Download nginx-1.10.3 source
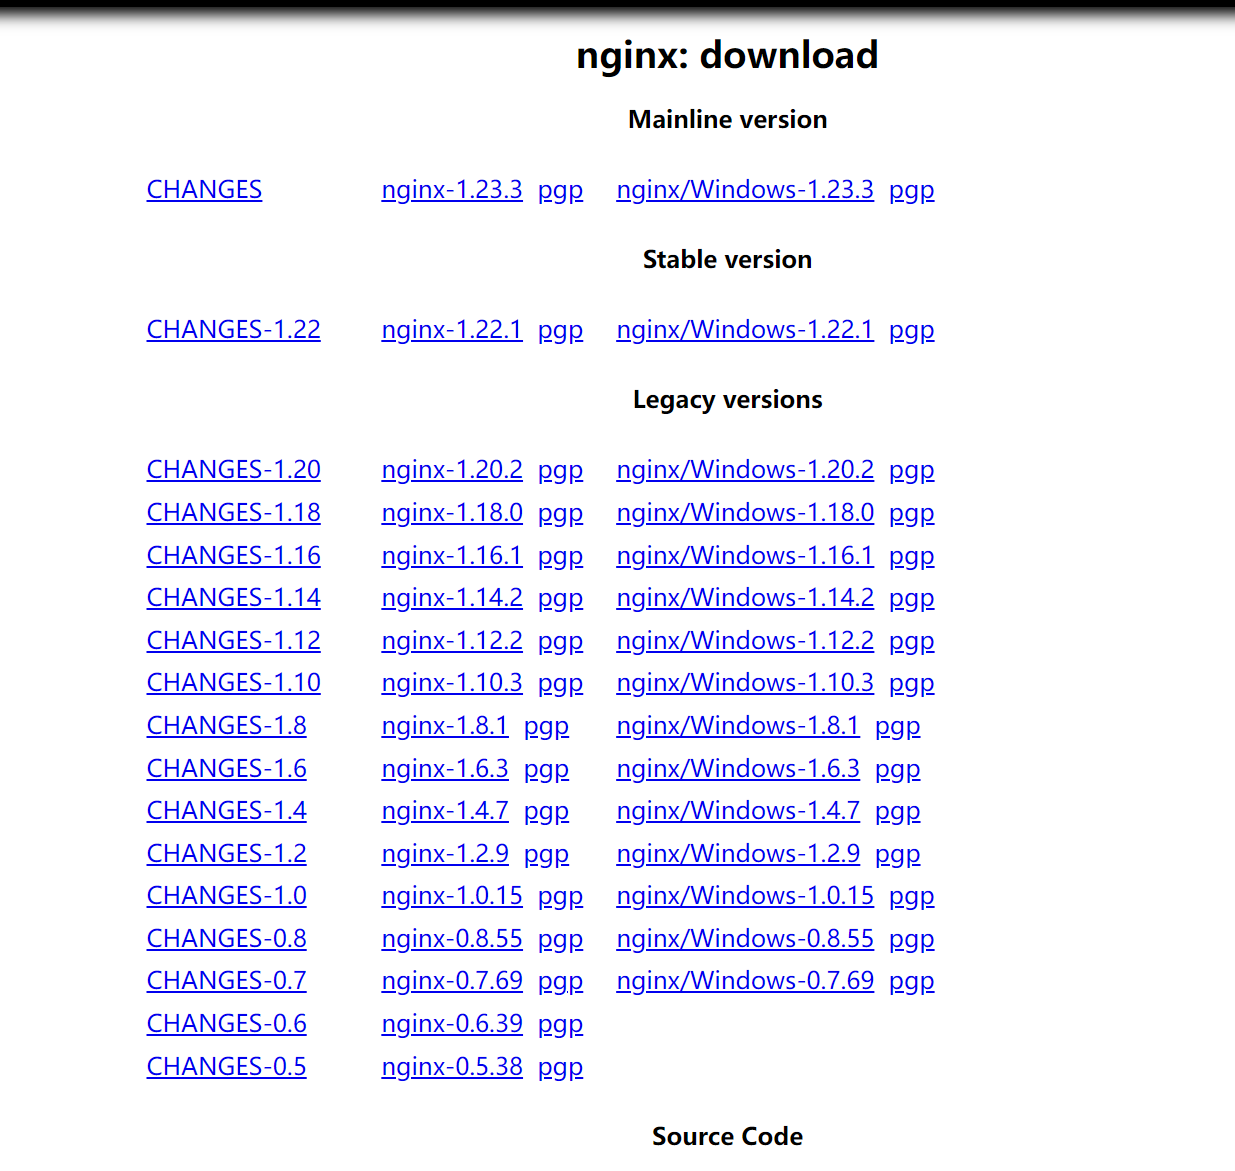Image resolution: width=1235 pixels, height=1171 pixels. pyautogui.click(x=452, y=683)
